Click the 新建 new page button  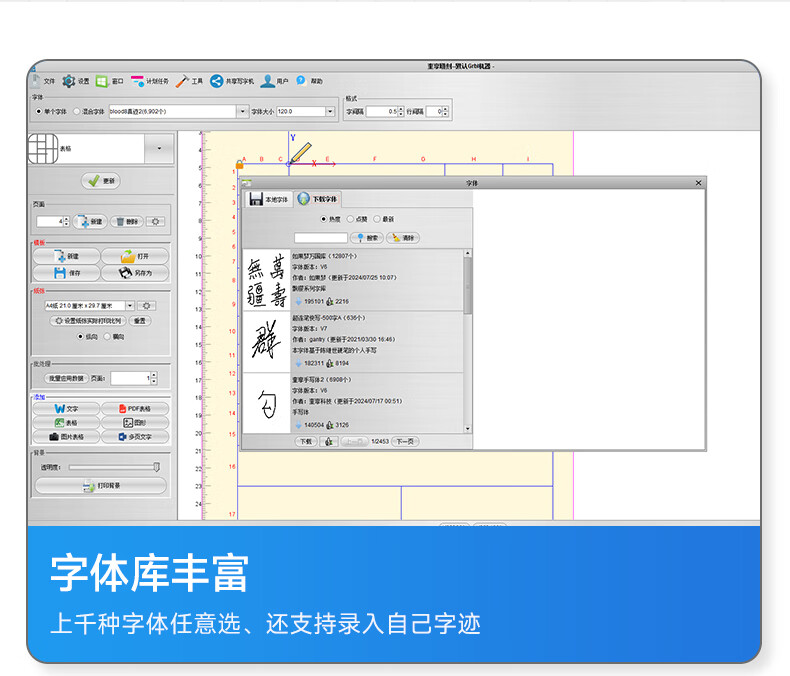pos(90,222)
